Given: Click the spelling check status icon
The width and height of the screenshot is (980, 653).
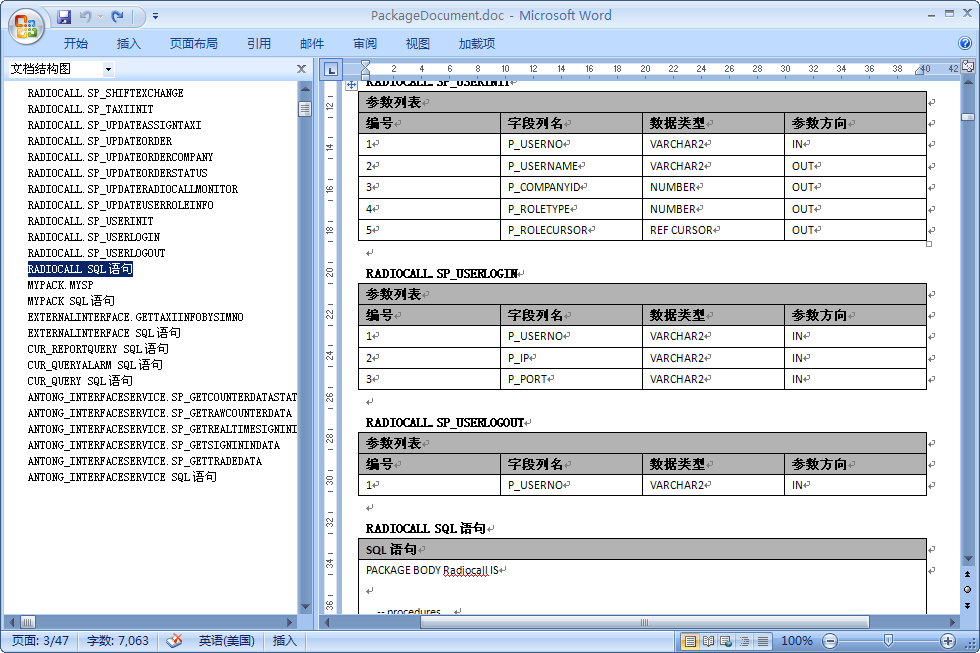Looking at the screenshot, I should coord(174,641).
